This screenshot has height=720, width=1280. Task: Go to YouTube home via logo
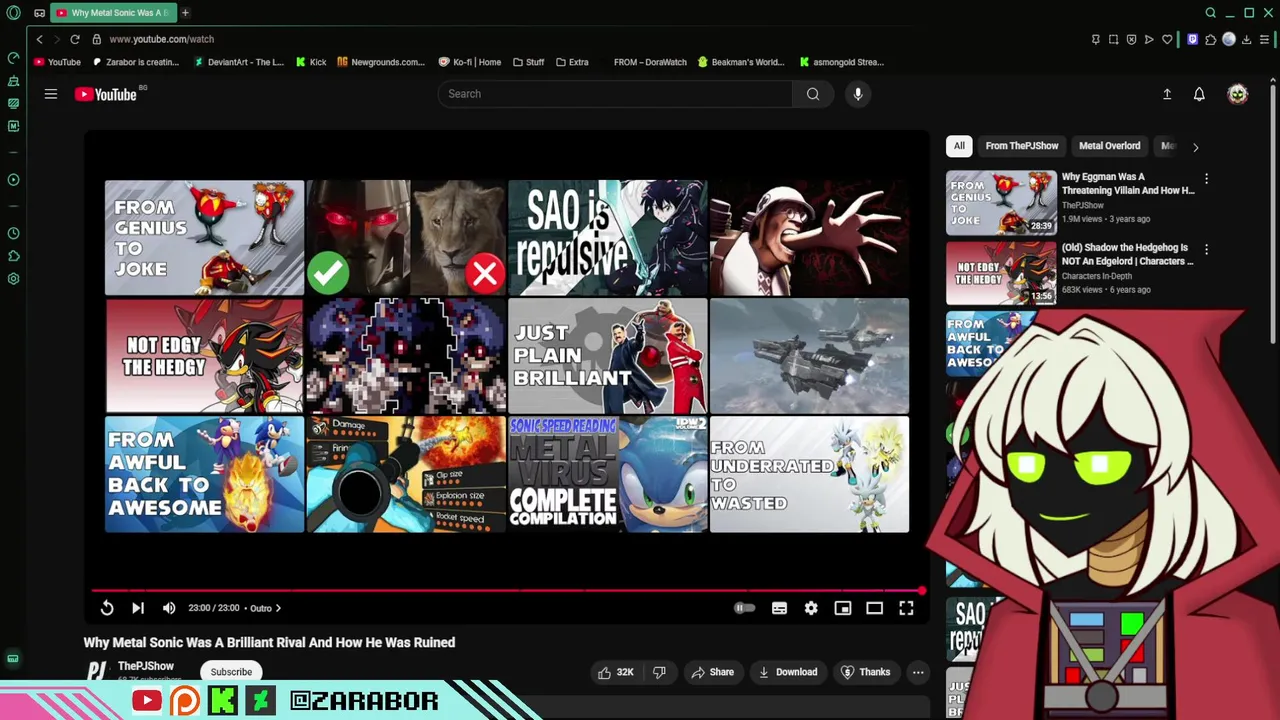click(106, 94)
